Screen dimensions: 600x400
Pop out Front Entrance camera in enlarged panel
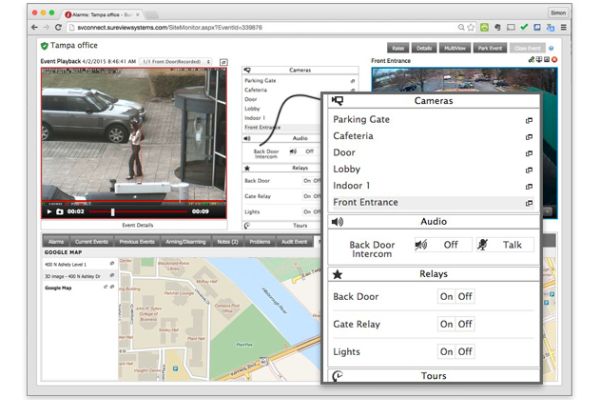point(529,203)
